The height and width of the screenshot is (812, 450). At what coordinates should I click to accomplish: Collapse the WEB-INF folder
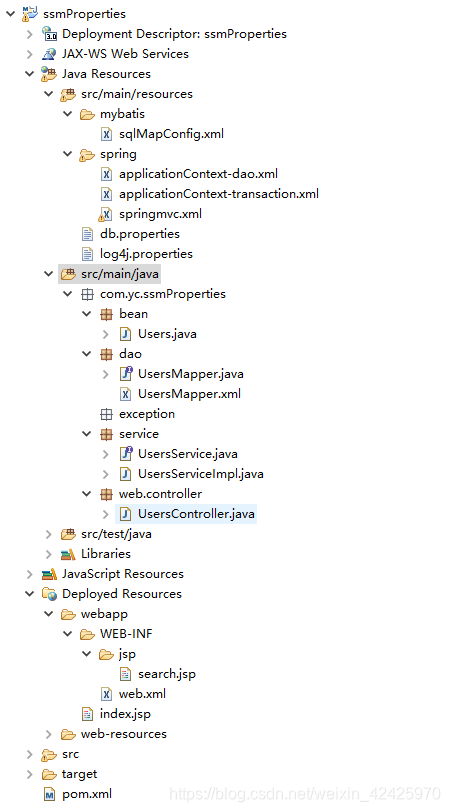click(x=68, y=634)
